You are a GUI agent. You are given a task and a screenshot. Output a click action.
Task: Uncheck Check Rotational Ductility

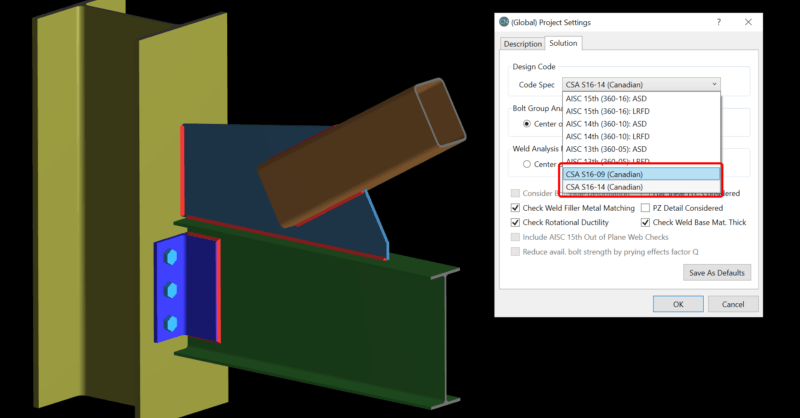(516, 222)
